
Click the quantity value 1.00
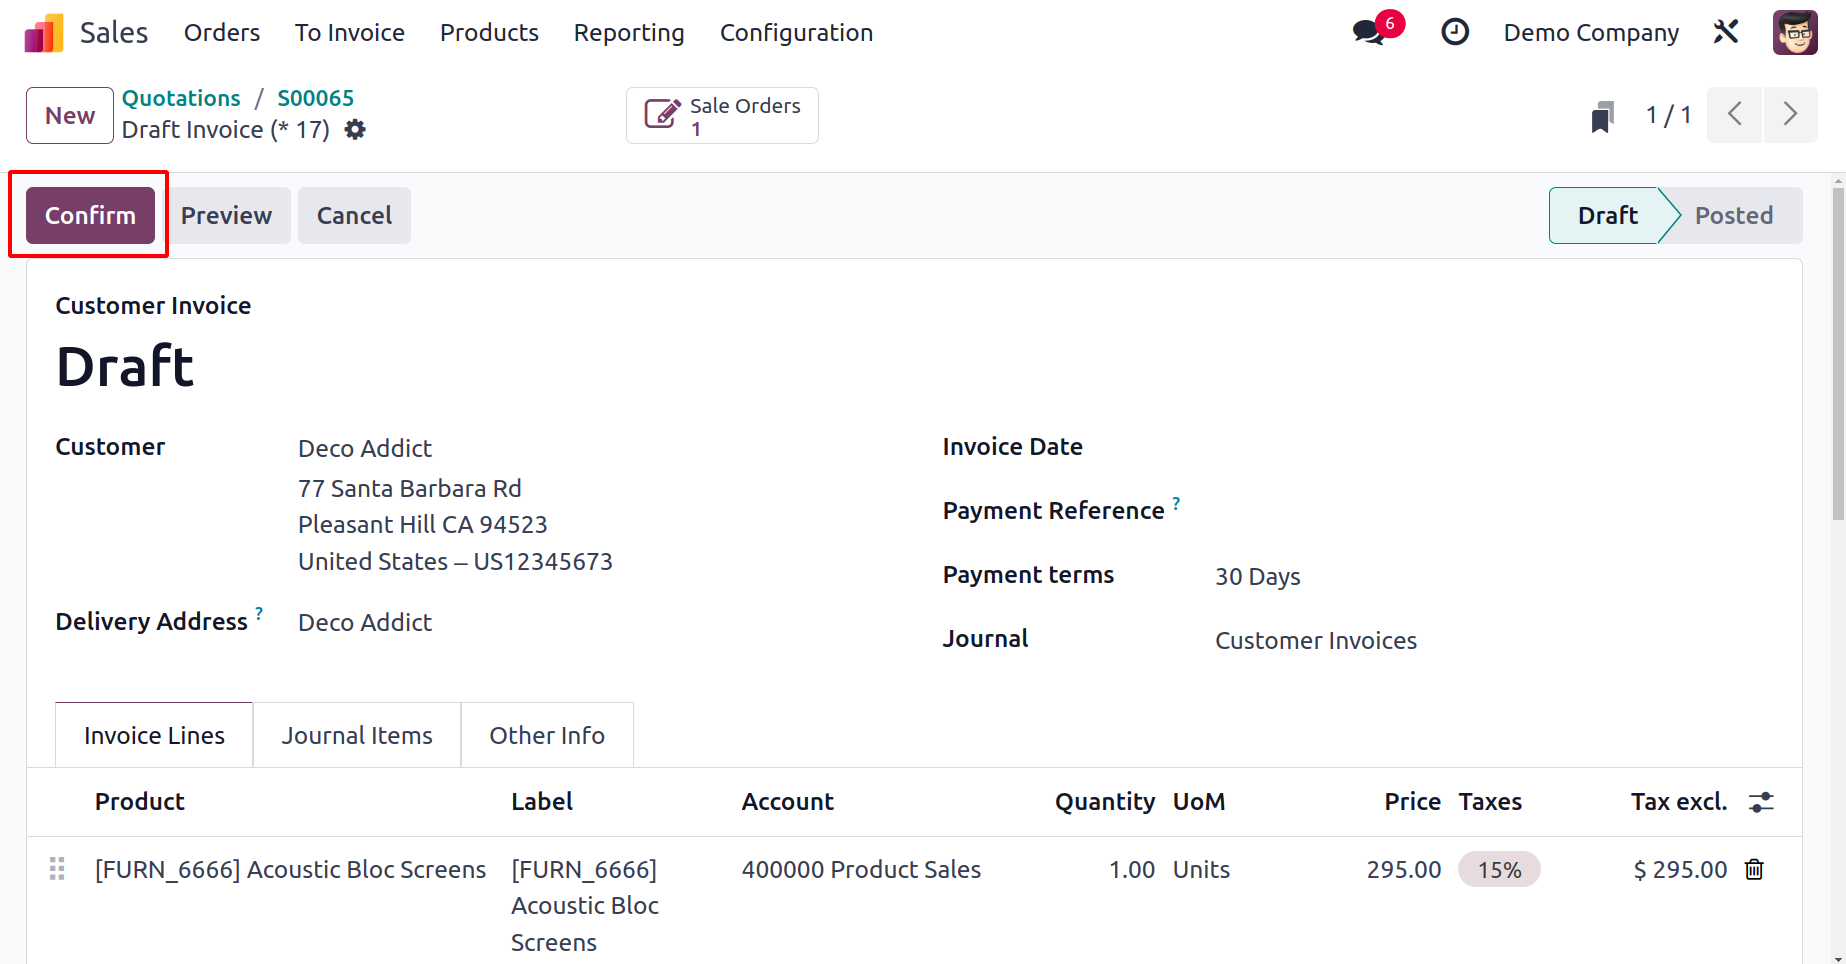[x=1132, y=870]
